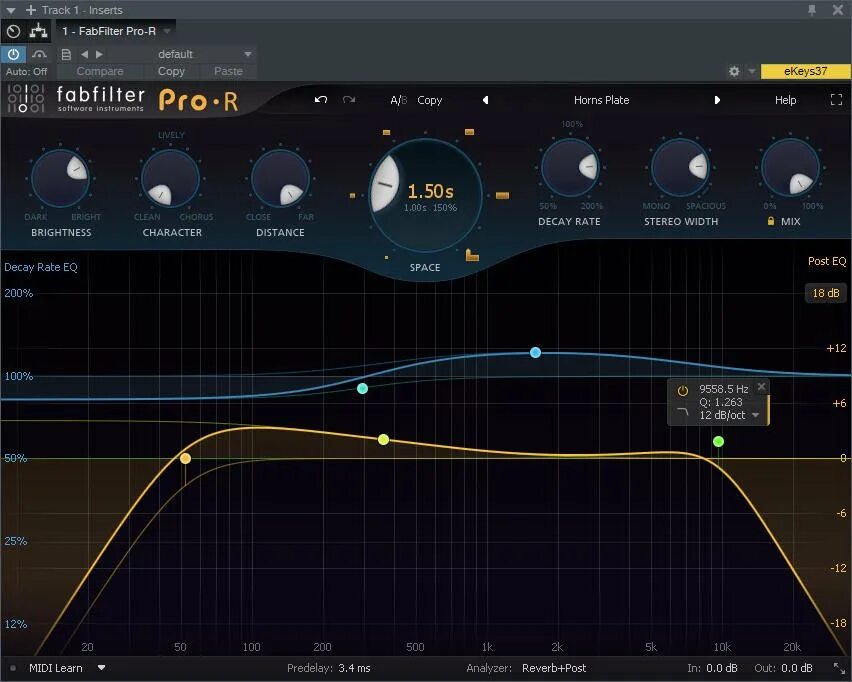Click the host Copy button

pos(171,71)
